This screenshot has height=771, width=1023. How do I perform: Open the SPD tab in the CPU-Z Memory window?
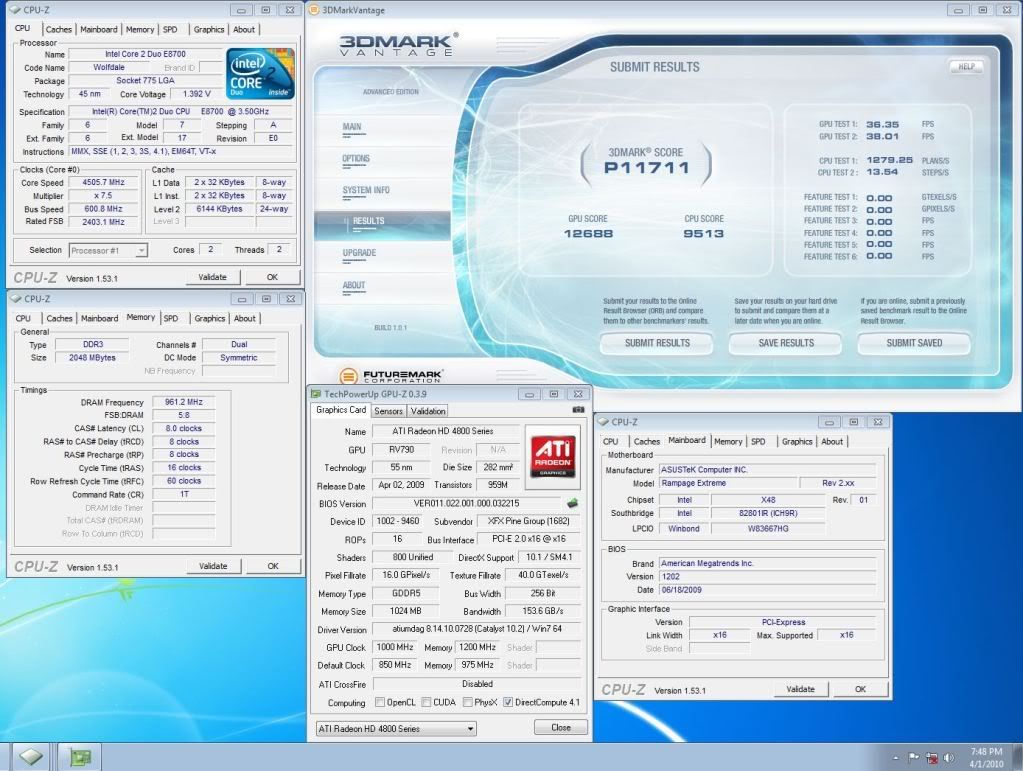click(x=171, y=318)
